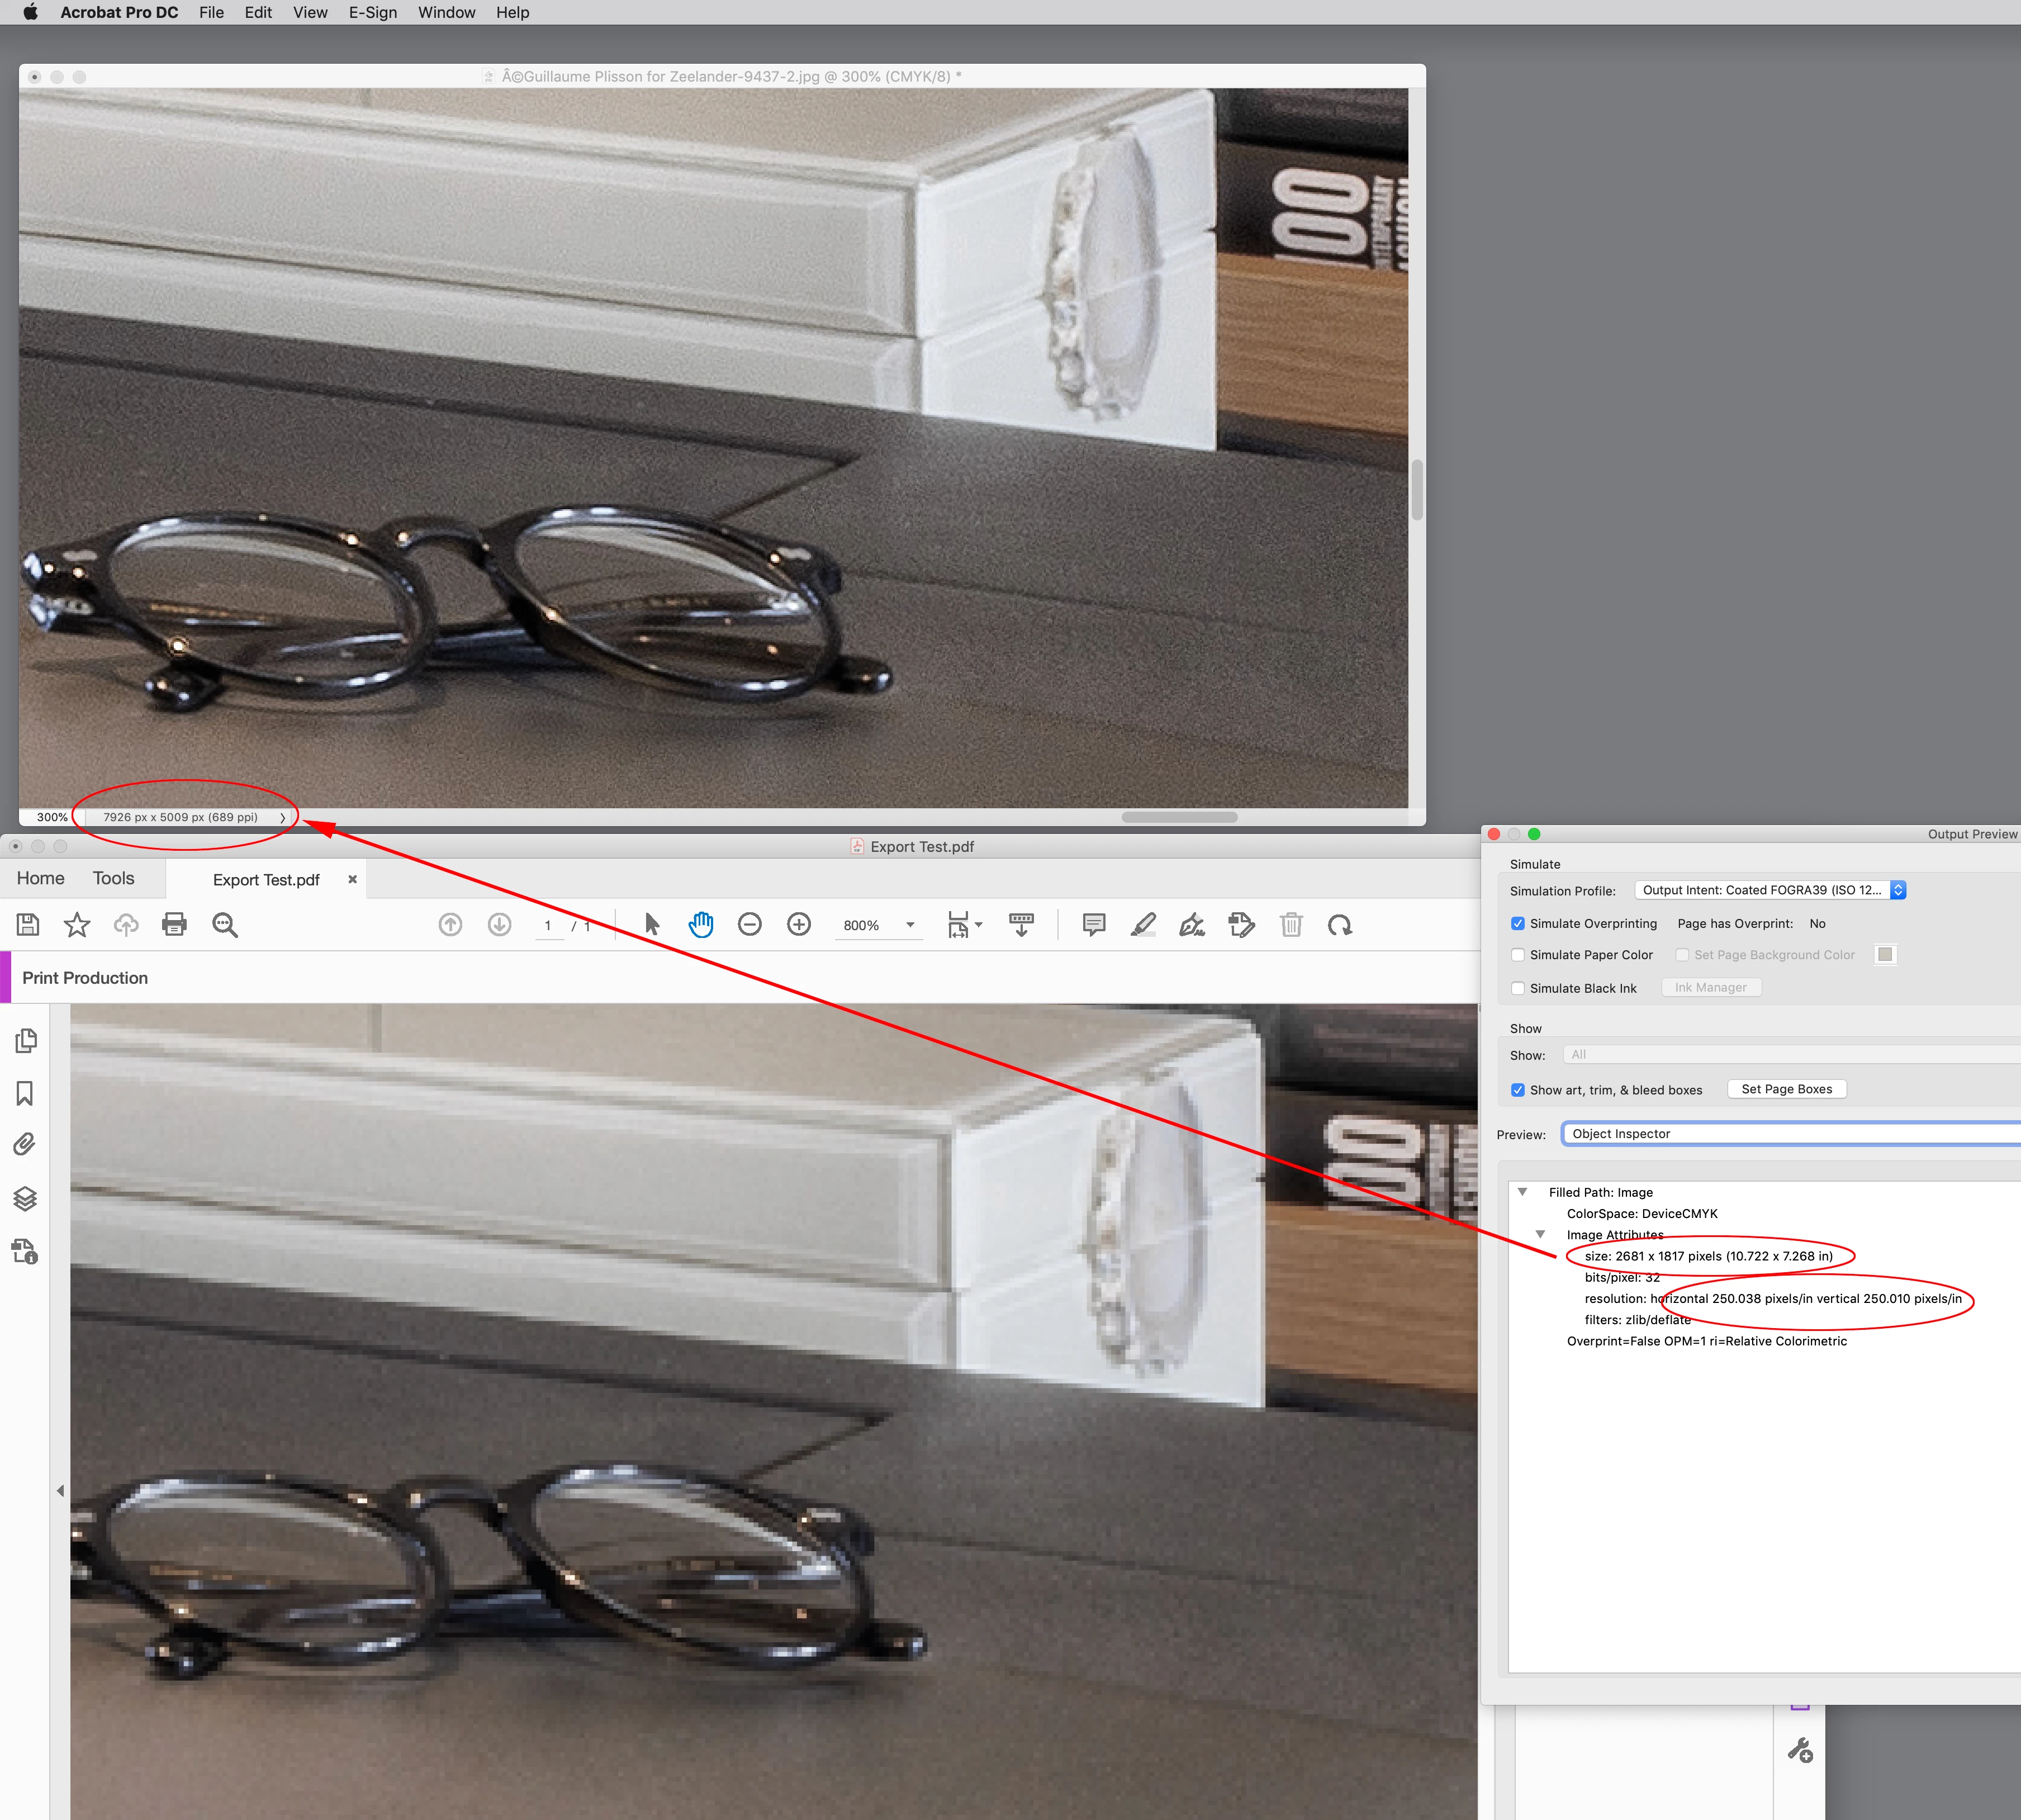This screenshot has width=2021, height=1820.
Task: Open the E-Sign menu
Action: tap(372, 13)
